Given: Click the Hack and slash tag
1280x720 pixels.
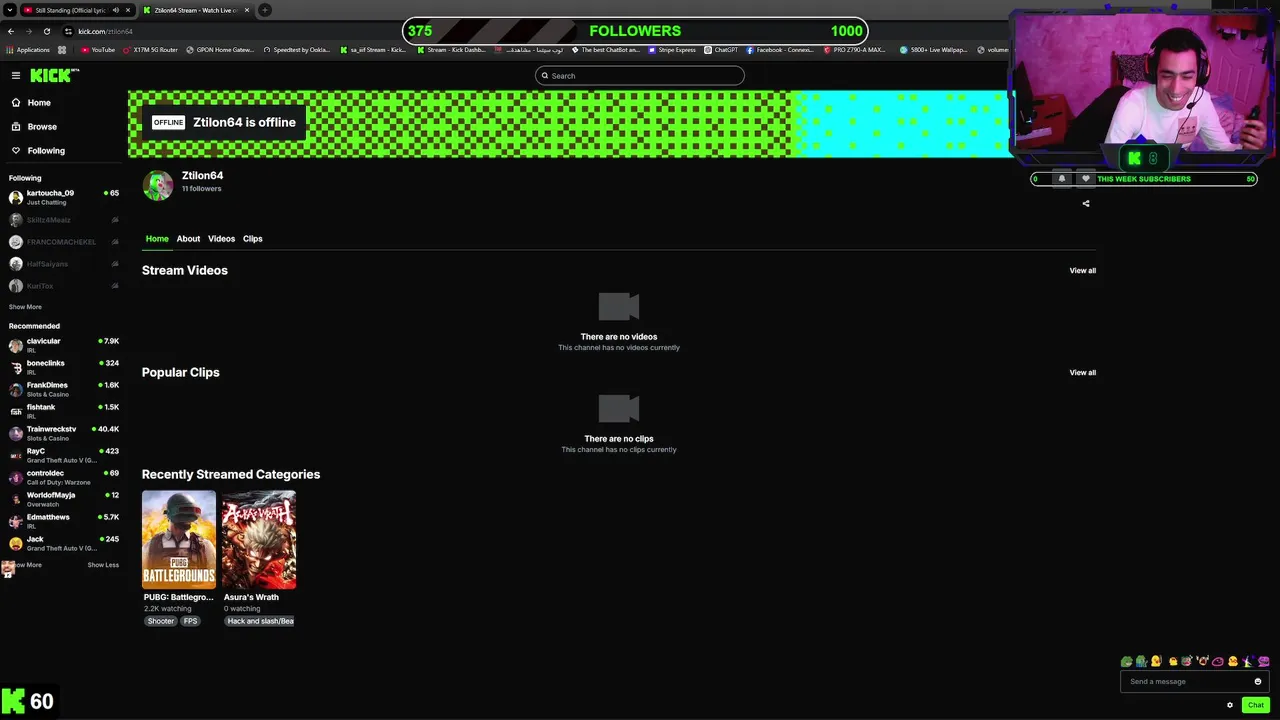Looking at the screenshot, I should click(x=260, y=621).
